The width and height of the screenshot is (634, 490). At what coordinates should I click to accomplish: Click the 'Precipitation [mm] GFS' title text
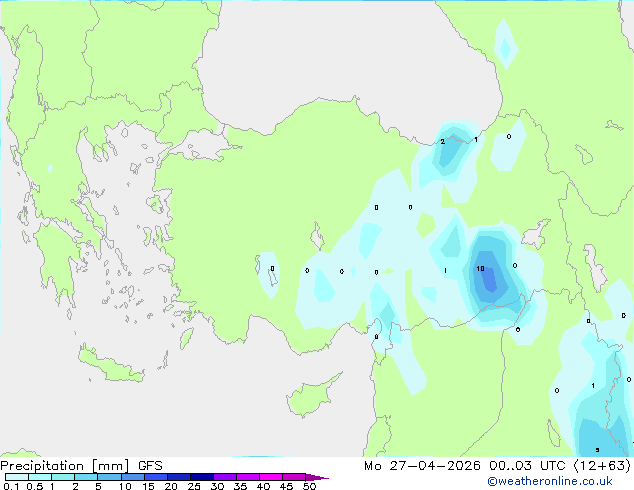pos(81,466)
